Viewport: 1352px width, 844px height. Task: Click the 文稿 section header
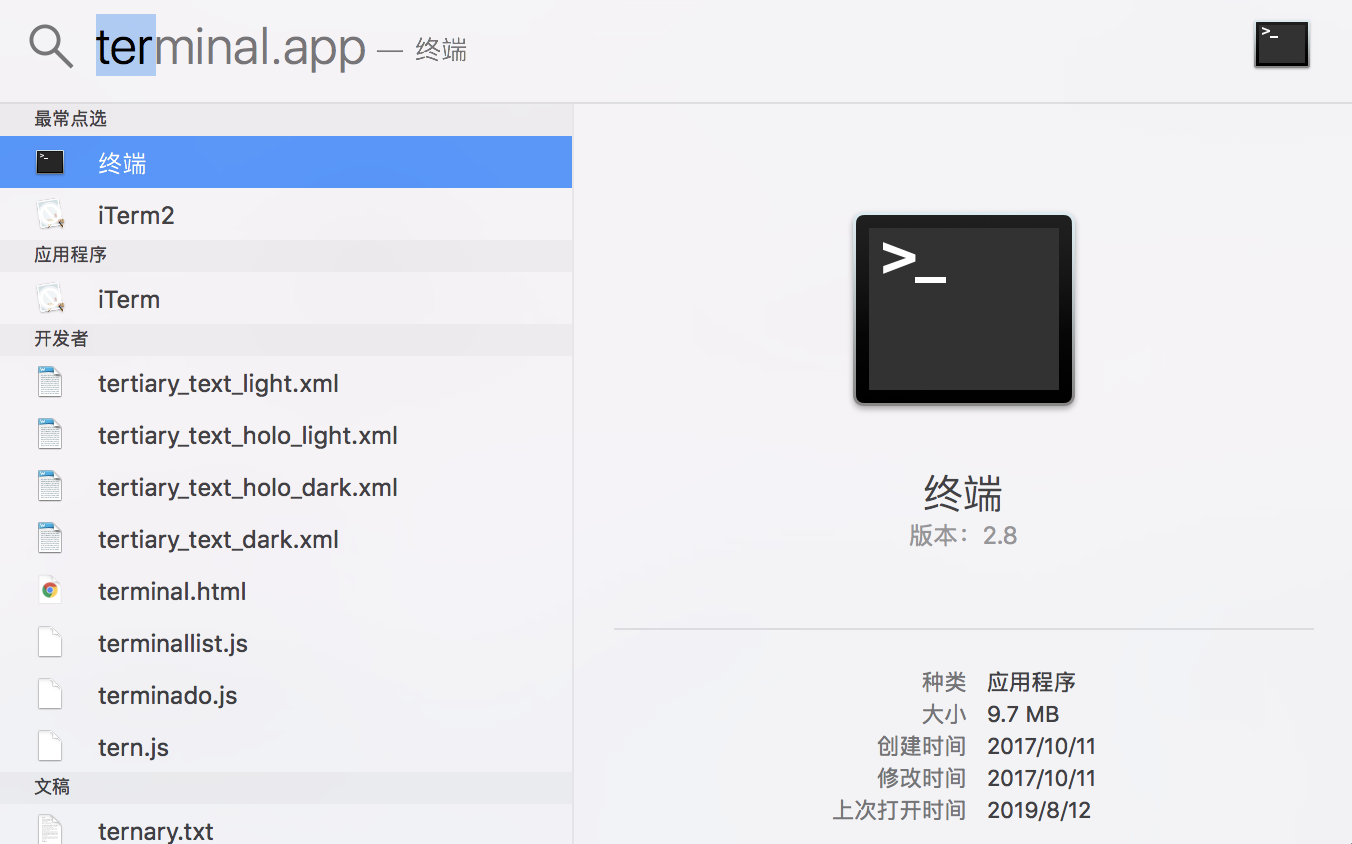[286, 787]
